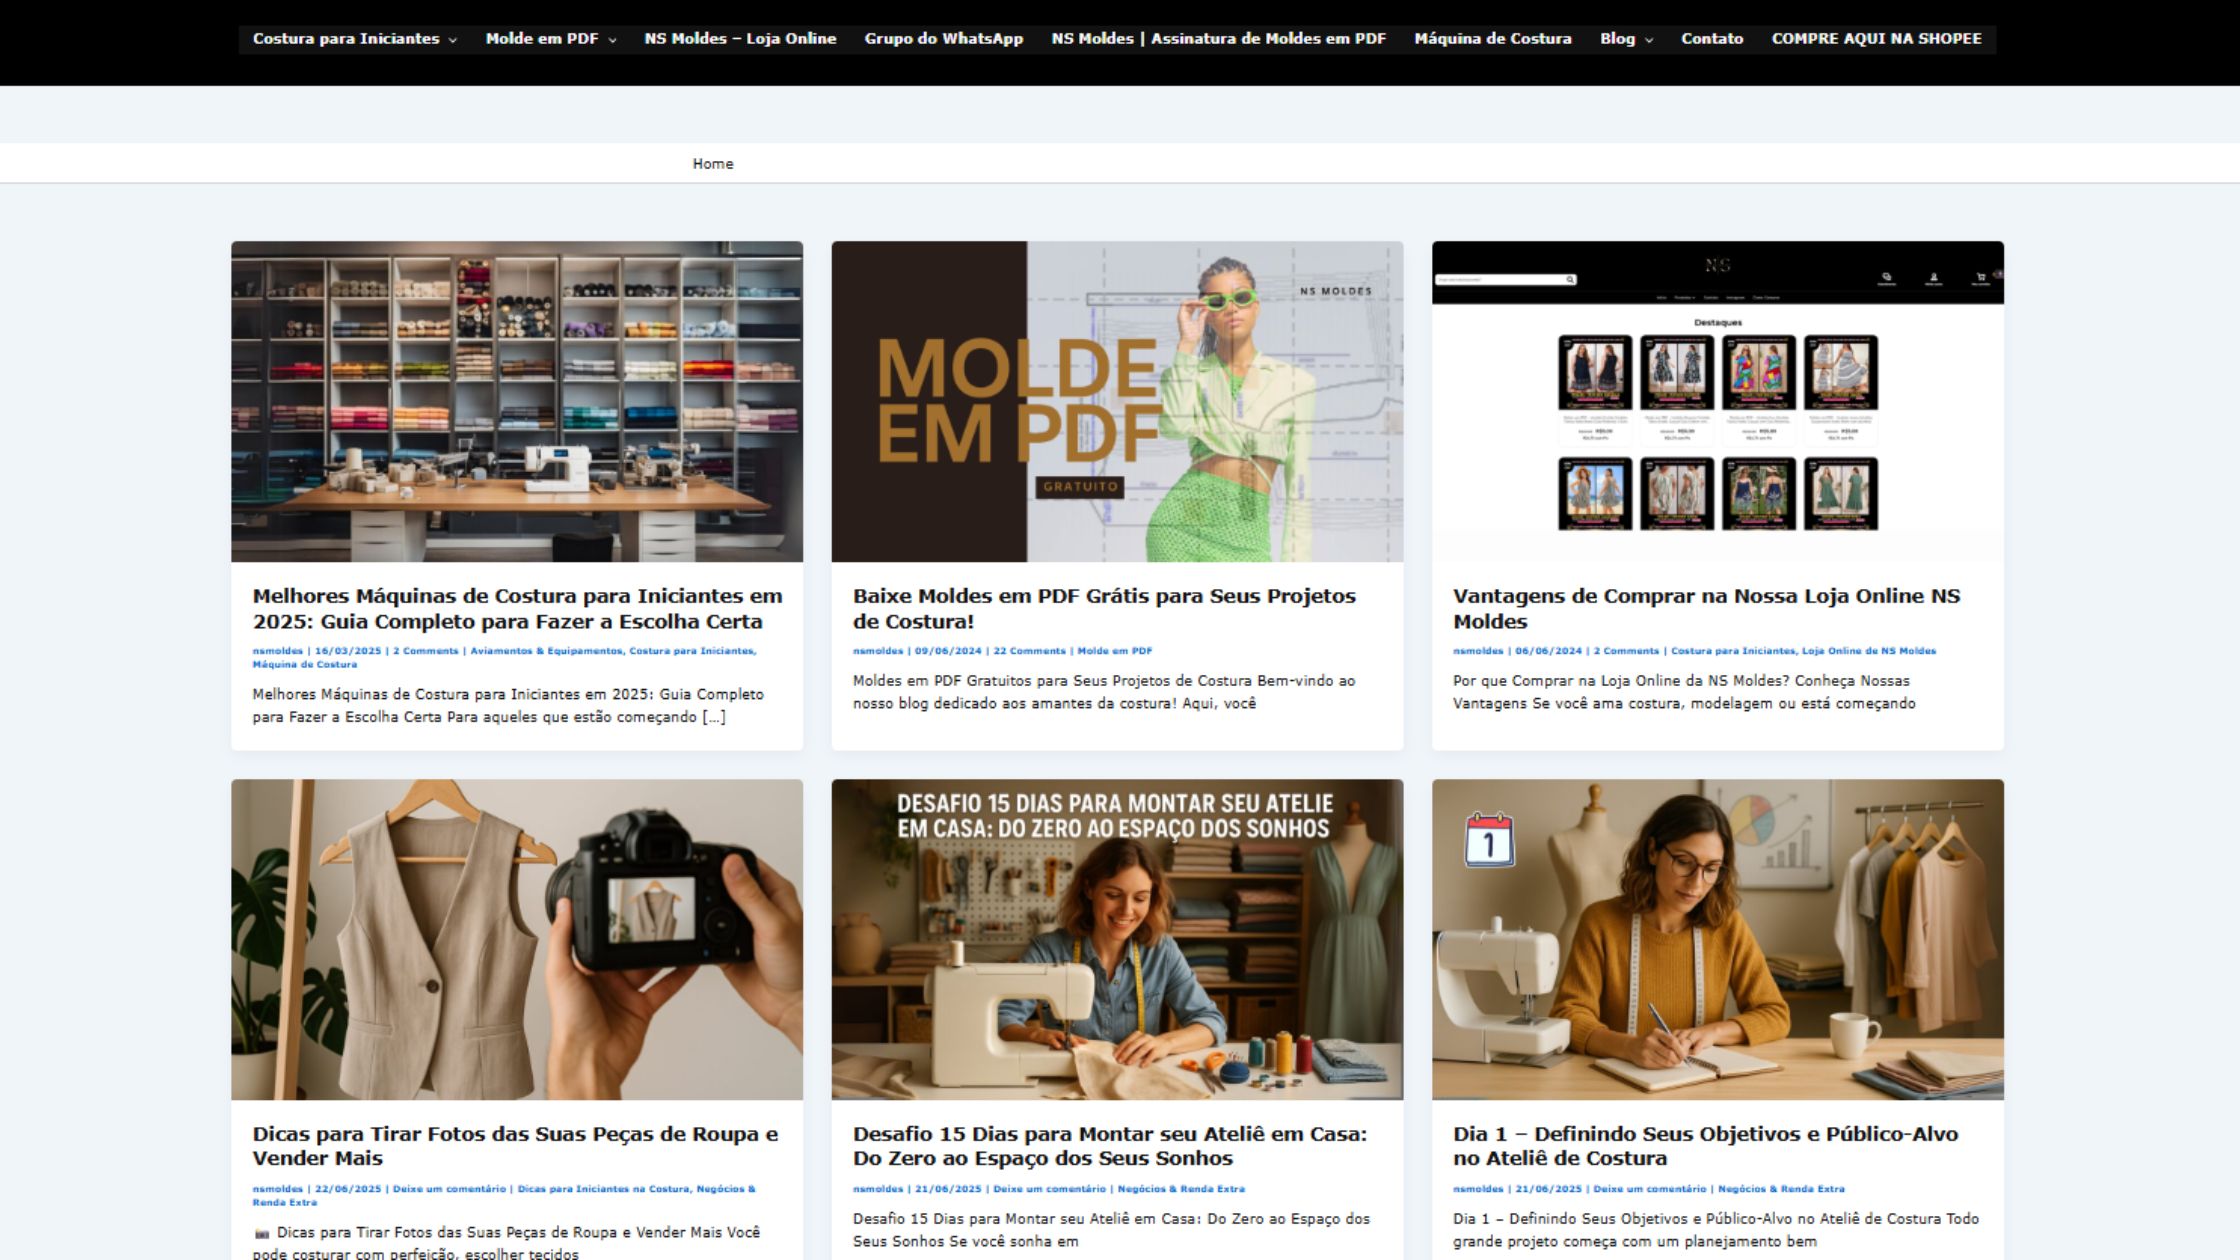Expand the "Costura para Iniciantes" dropdown
Viewport: 2240px width, 1260px height.
[x=347, y=39]
